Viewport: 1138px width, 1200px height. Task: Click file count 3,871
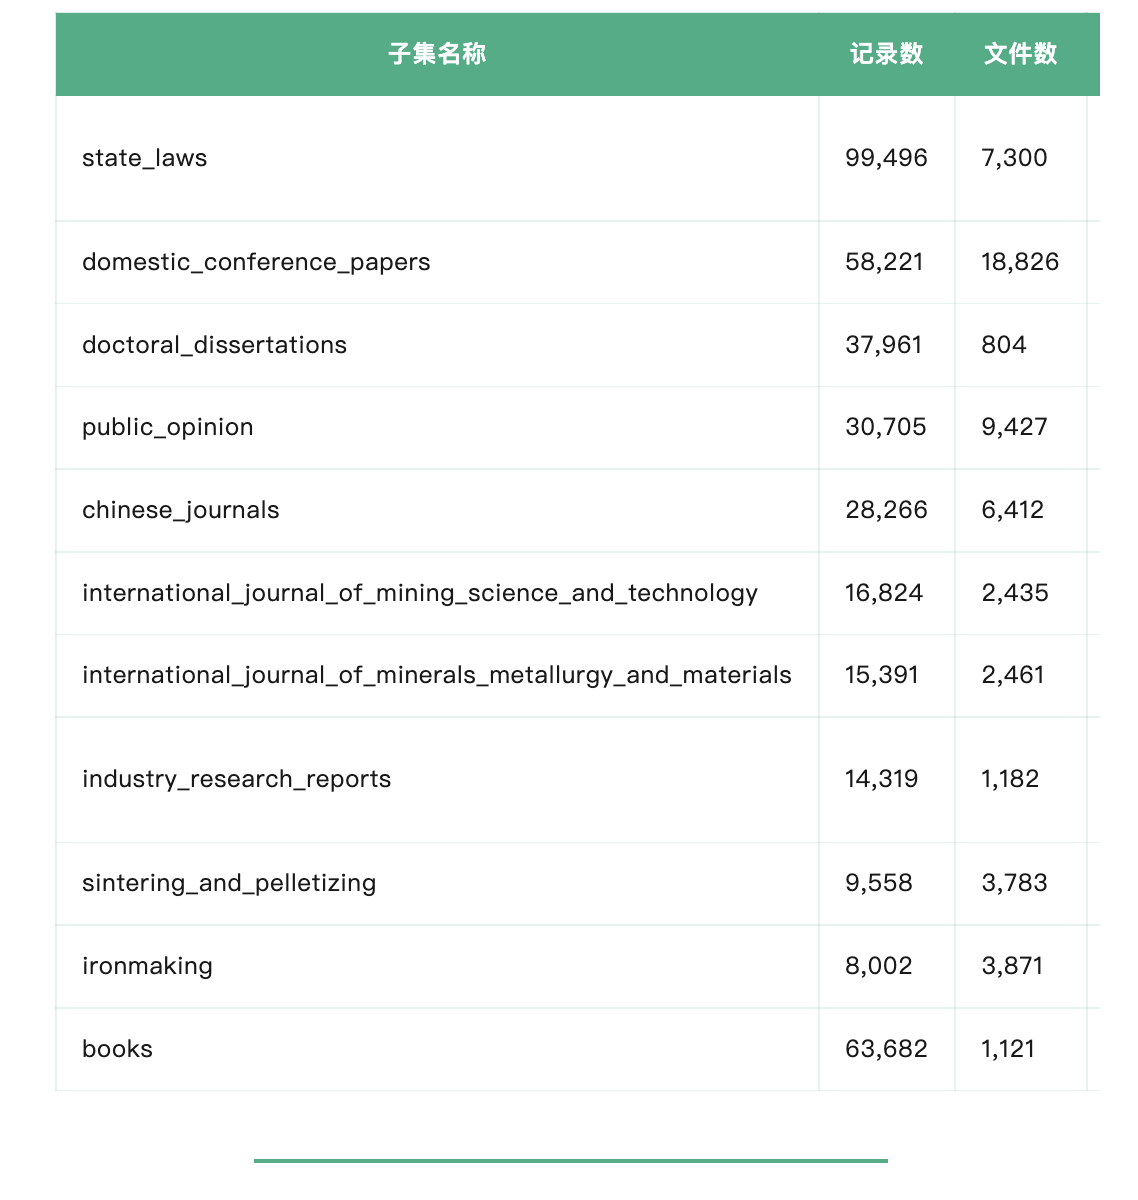tap(1012, 966)
